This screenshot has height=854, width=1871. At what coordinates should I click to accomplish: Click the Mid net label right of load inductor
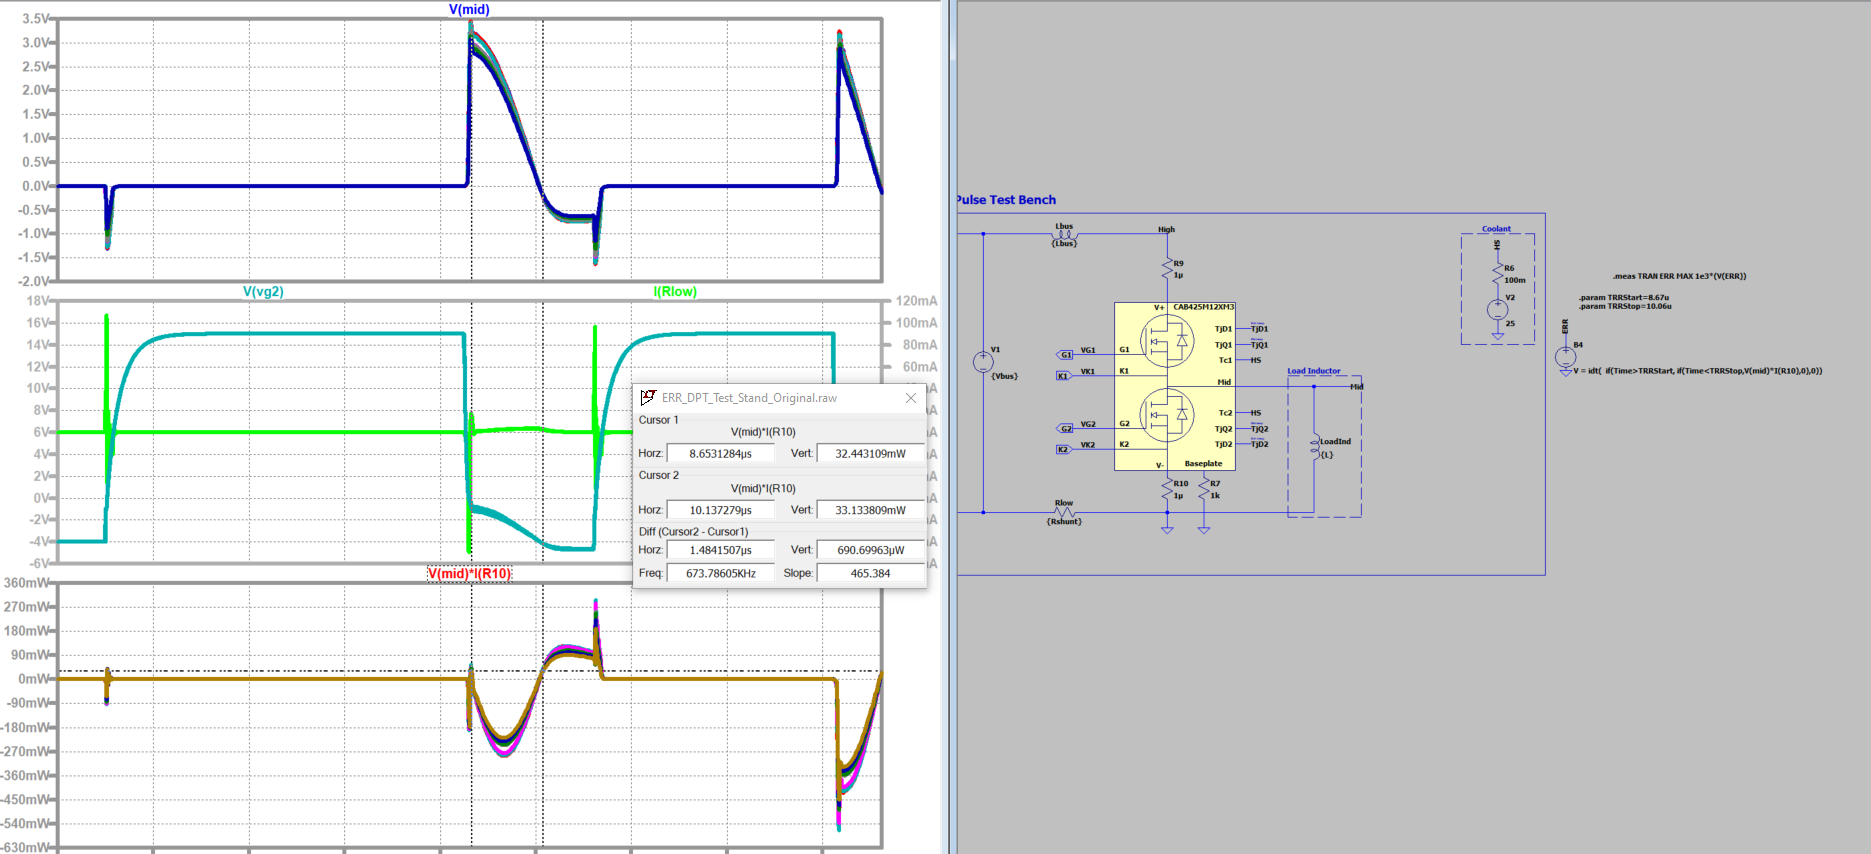point(1356,387)
